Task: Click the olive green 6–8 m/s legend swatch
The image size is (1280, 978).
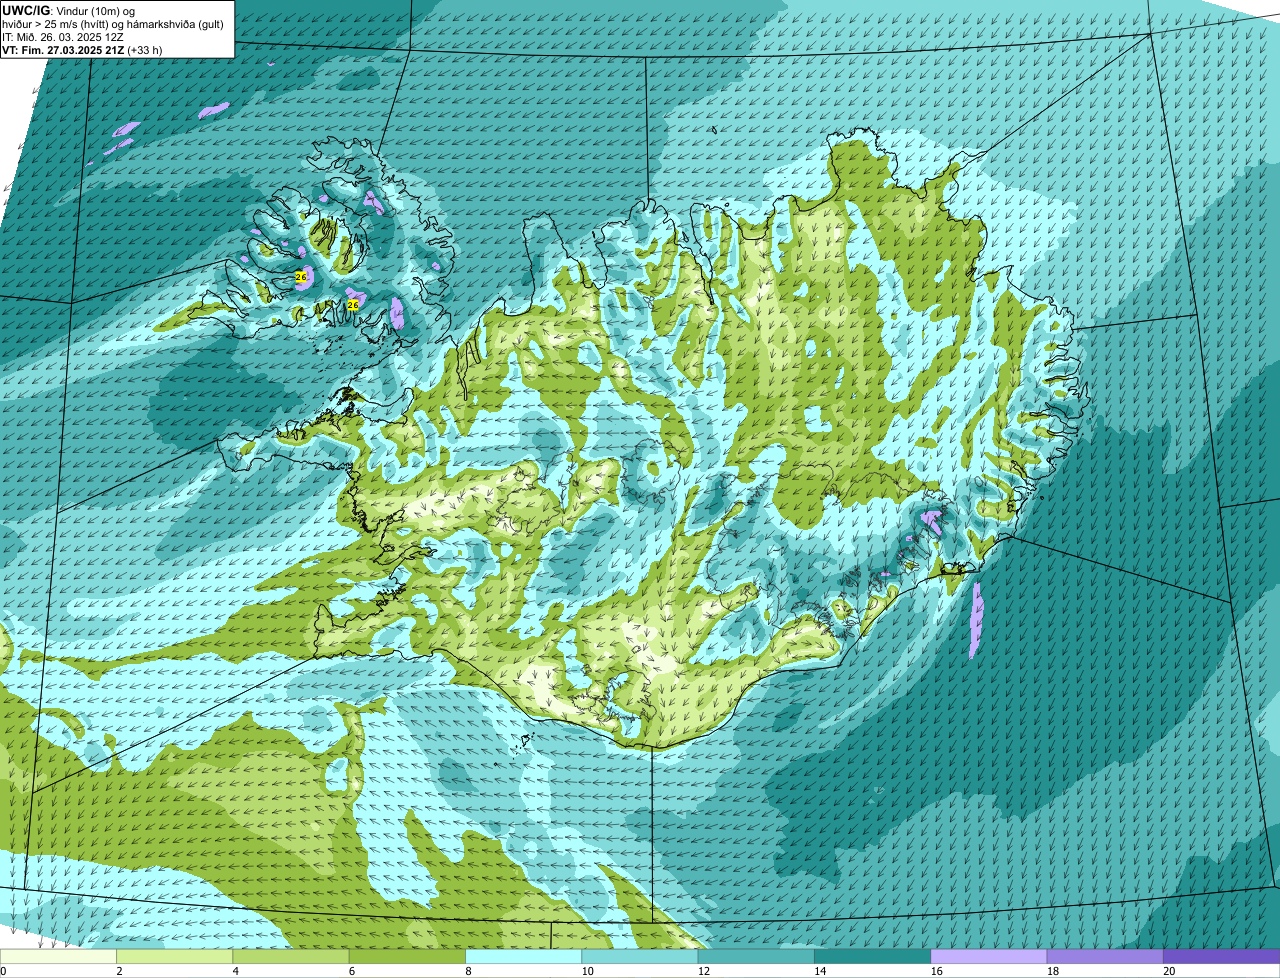Action: [x=407, y=957]
